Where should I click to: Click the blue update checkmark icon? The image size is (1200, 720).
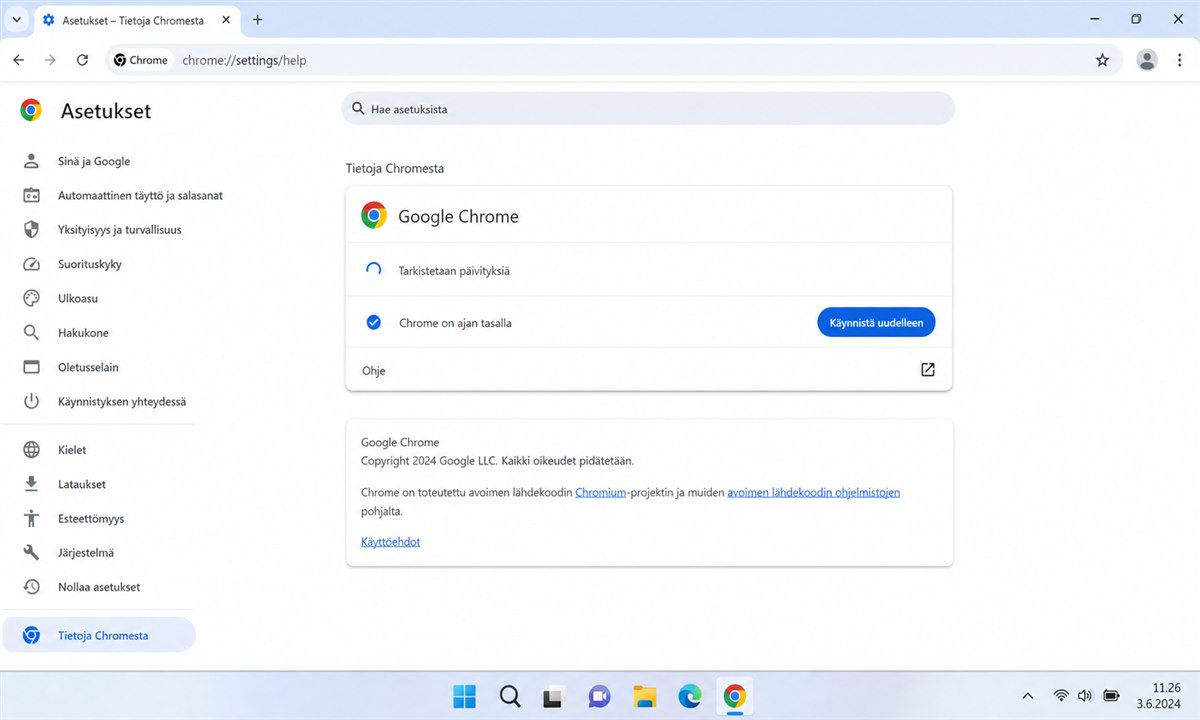[x=374, y=322]
